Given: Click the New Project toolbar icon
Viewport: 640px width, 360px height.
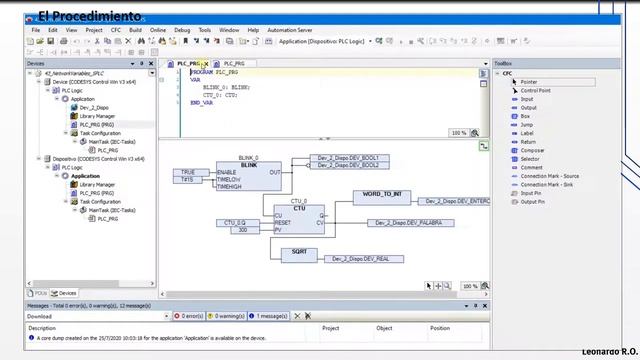Looking at the screenshot, I should tap(30, 41).
